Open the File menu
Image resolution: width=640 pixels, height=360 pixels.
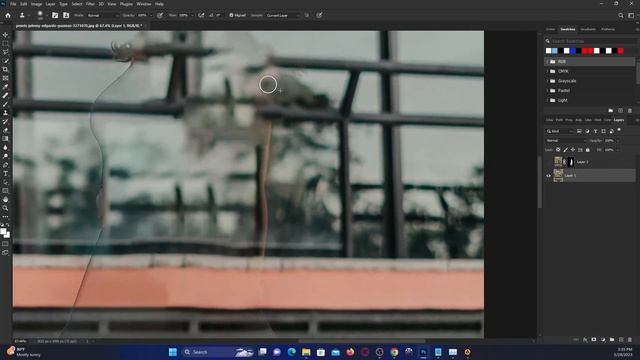tap(13, 4)
